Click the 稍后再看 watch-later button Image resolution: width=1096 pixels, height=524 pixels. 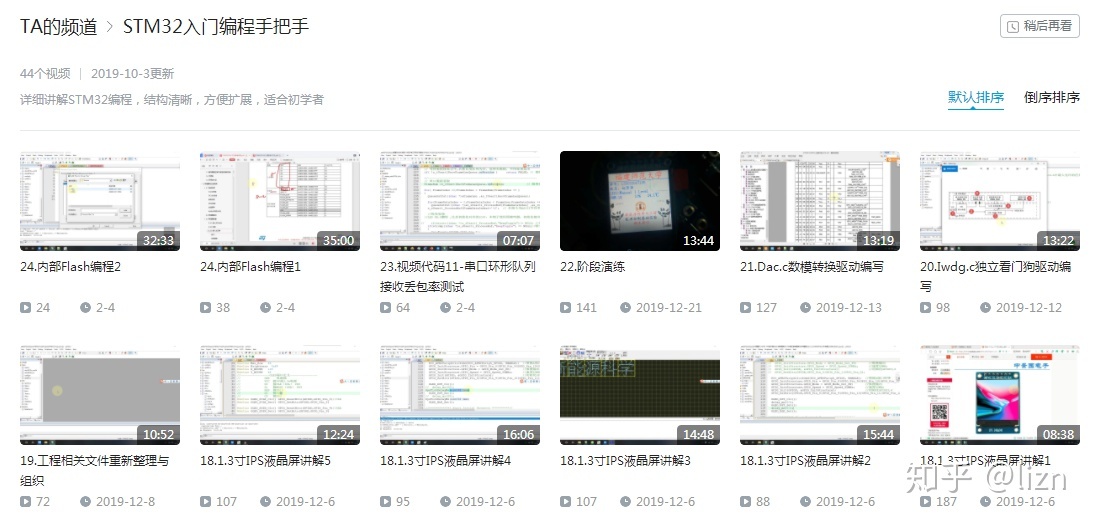1040,26
